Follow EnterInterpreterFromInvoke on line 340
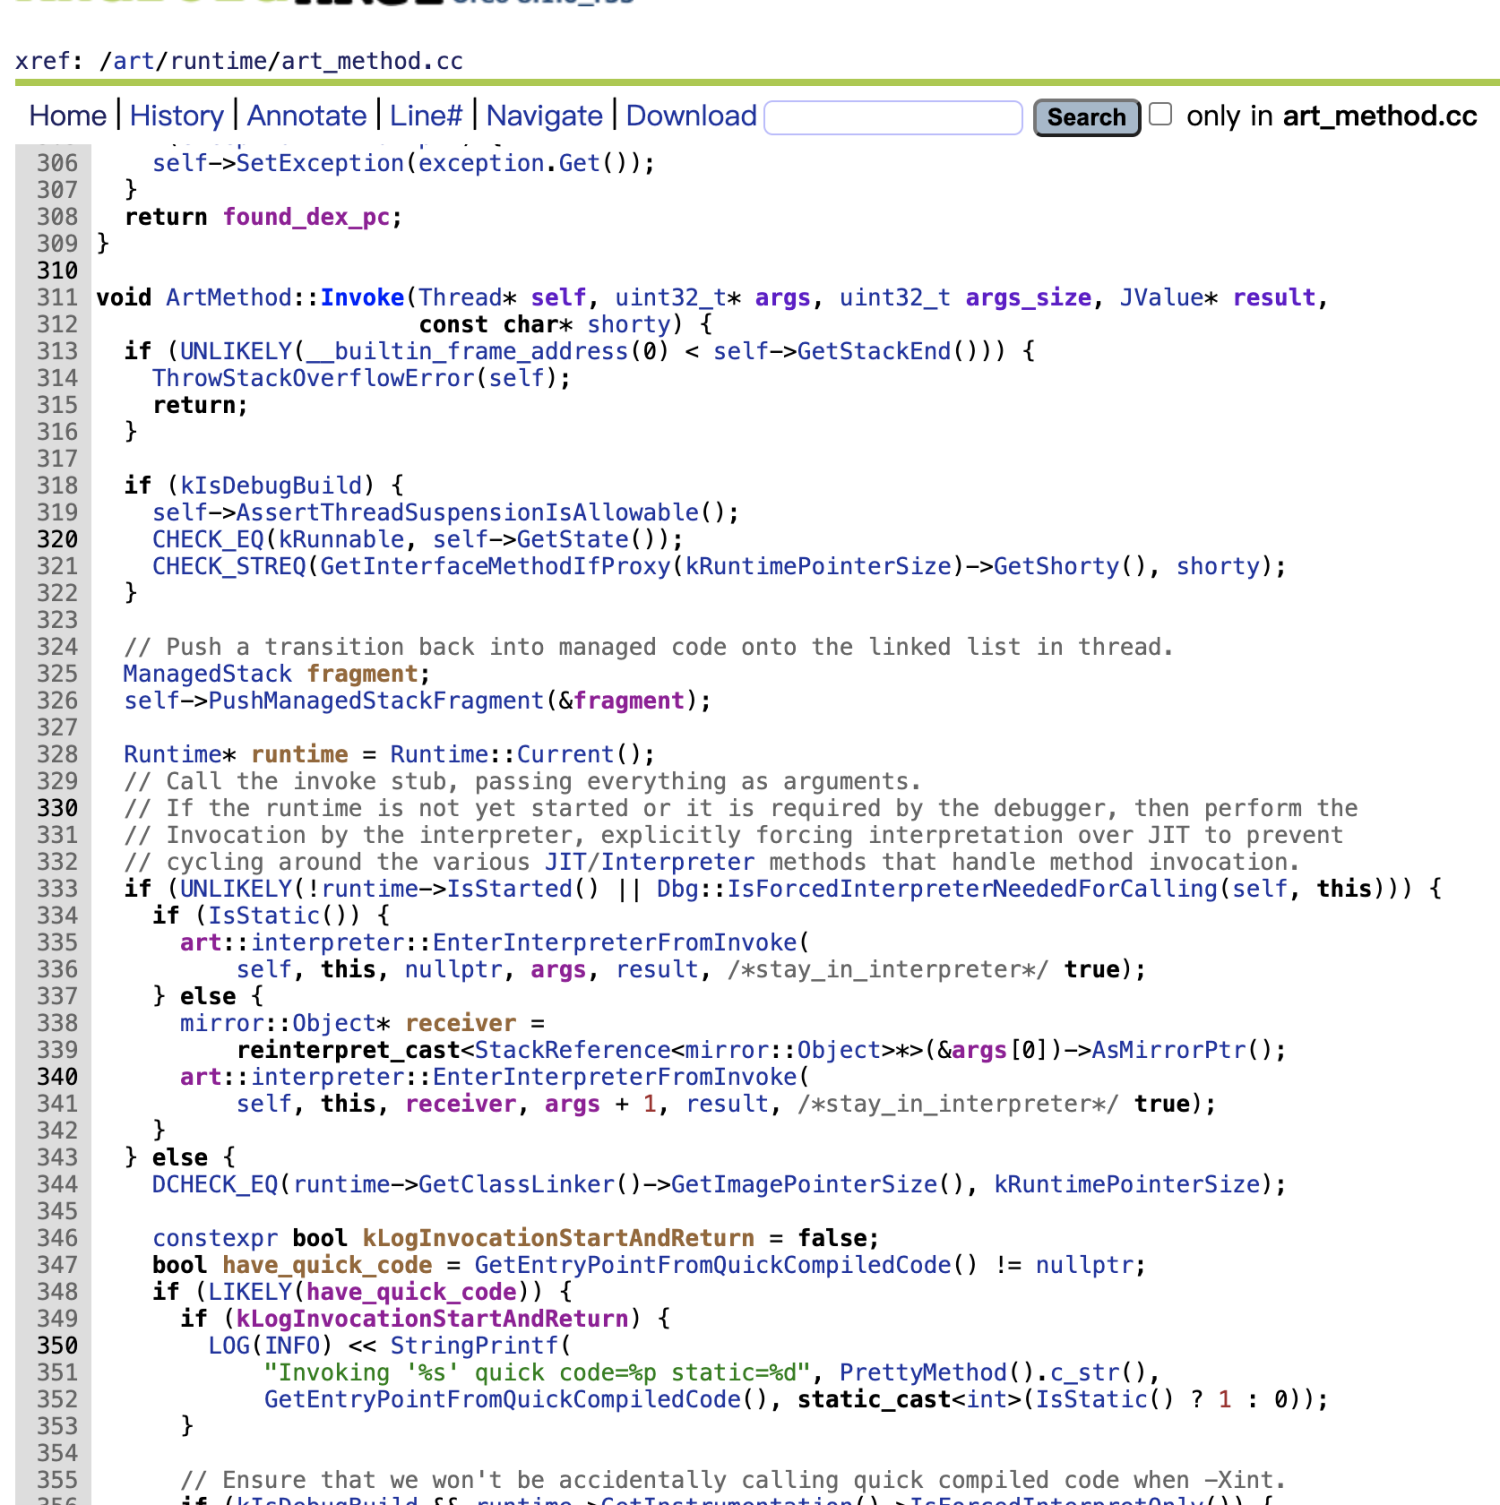 point(615,1077)
